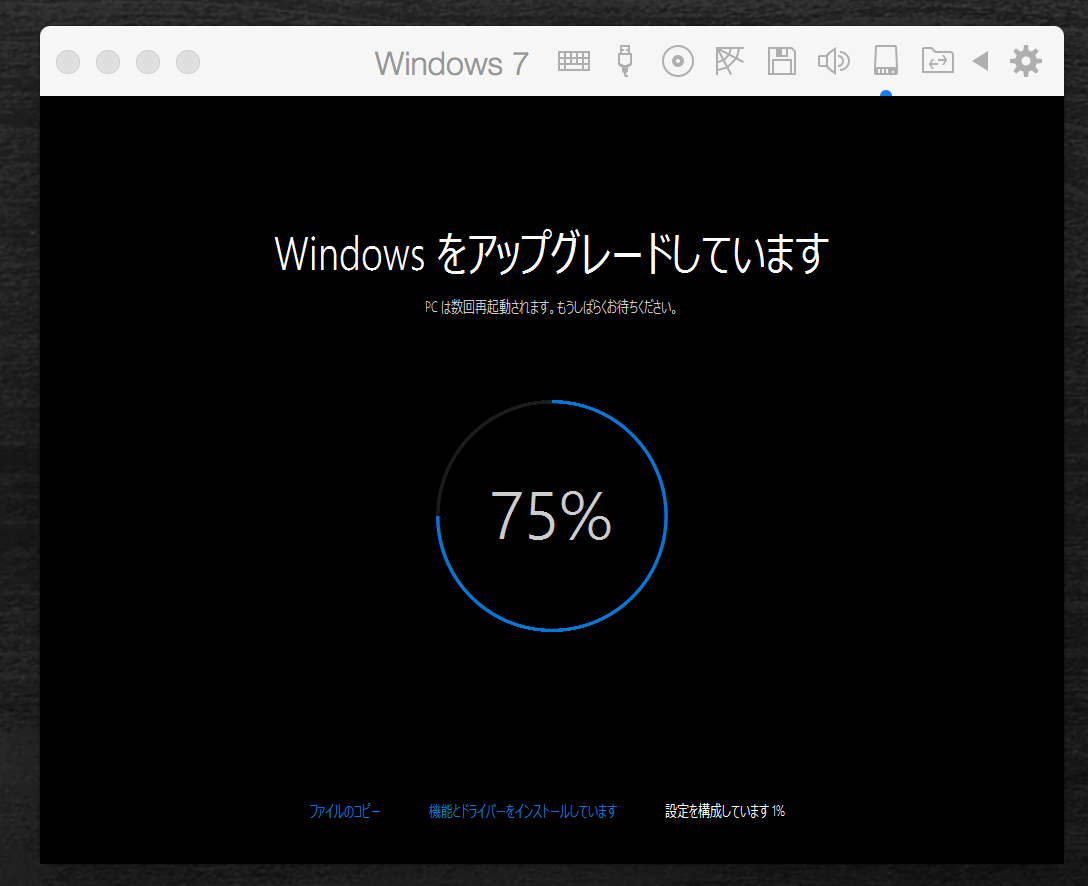Viewport: 1088px width, 886px height.
Task: Open the USB devices icon
Action: click(x=625, y=61)
